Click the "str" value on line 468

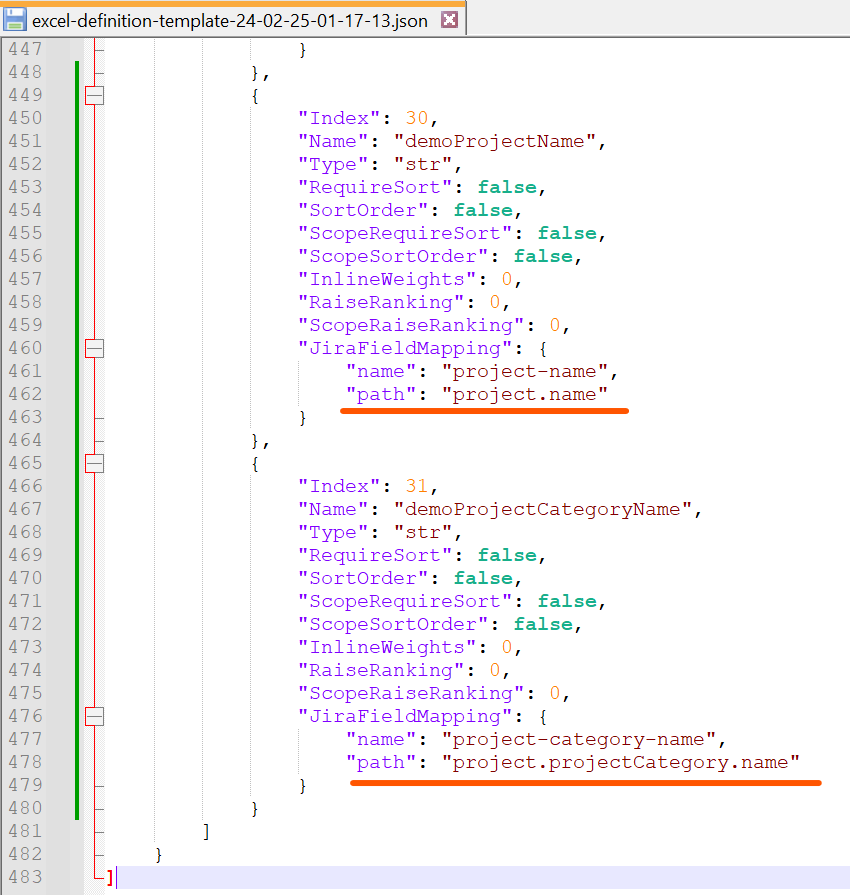point(423,533)
